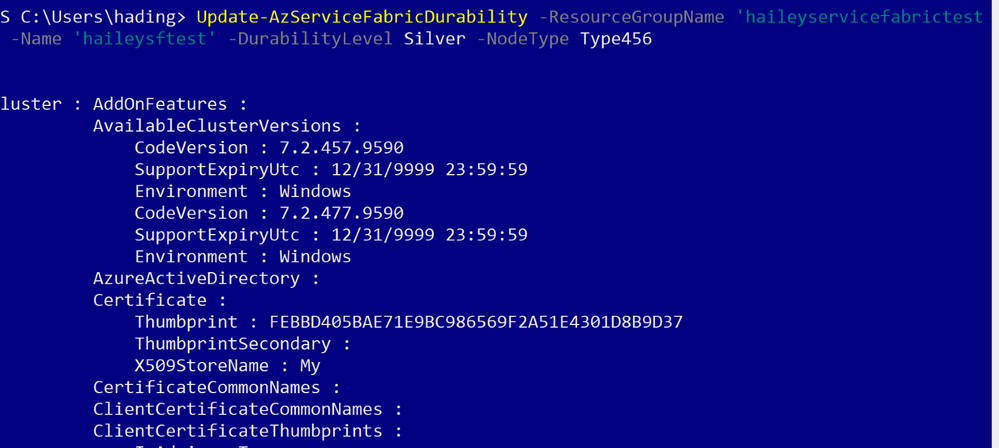Click the AvailableClusterVersions heading
Viewport: 999px width, 448px height.
tap(227, 126)
